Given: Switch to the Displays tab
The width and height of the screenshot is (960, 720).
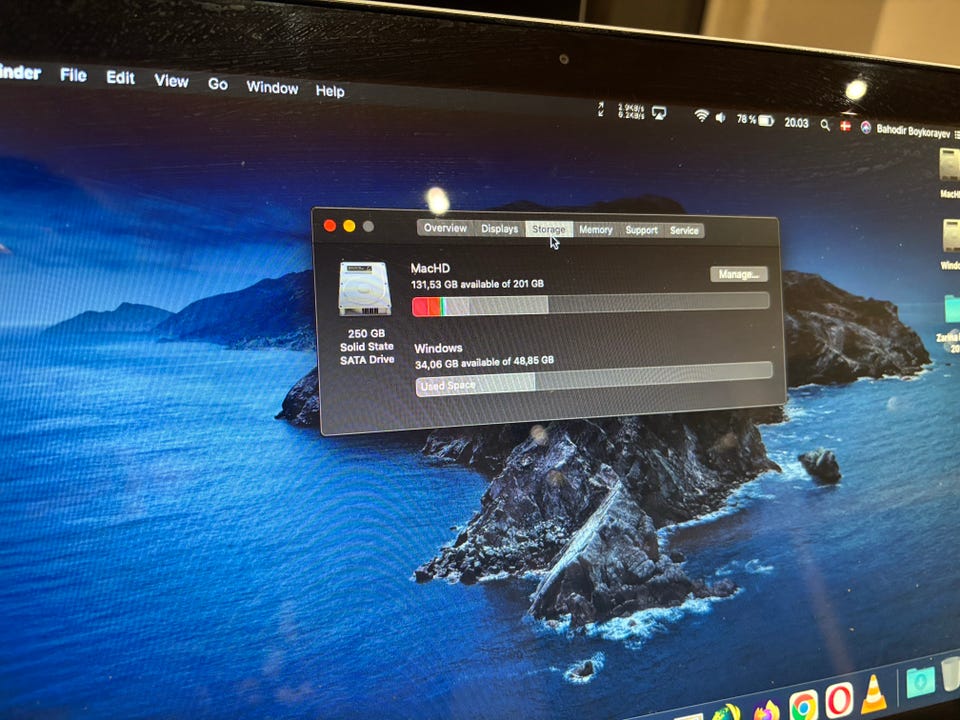Looking at the screenshot, I should coord(499,228).
